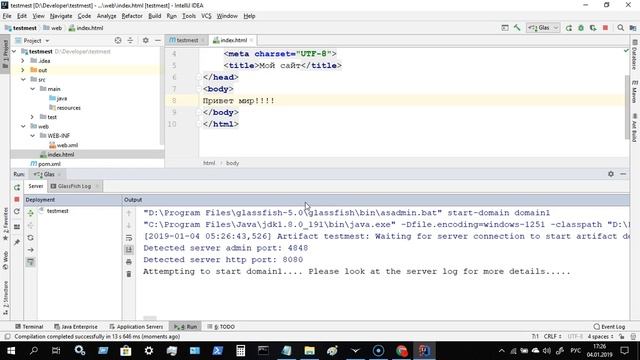The height and width of the screenshot is (360, 640).
Task: Click the Refresh deployment status icon
Action: click(x=31, y=238)
